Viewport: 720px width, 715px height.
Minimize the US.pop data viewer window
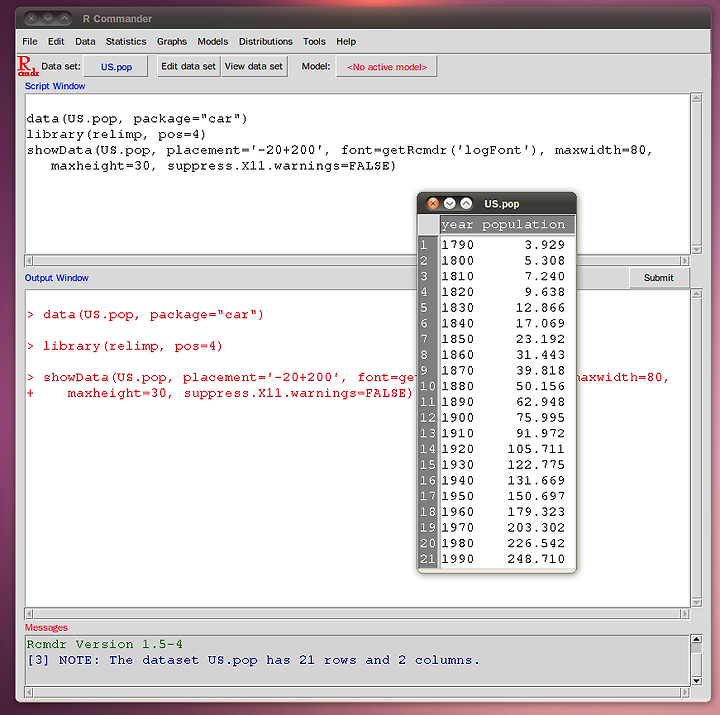450,203
